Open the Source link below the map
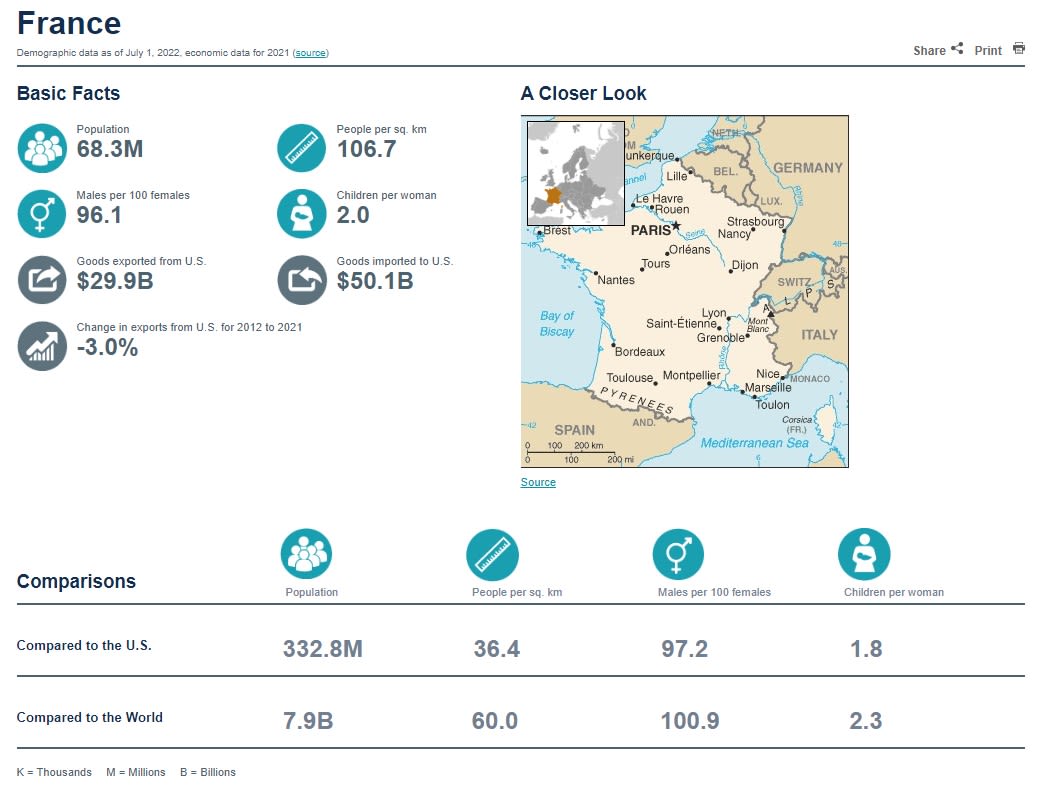1048x790 pixels. 538,483
